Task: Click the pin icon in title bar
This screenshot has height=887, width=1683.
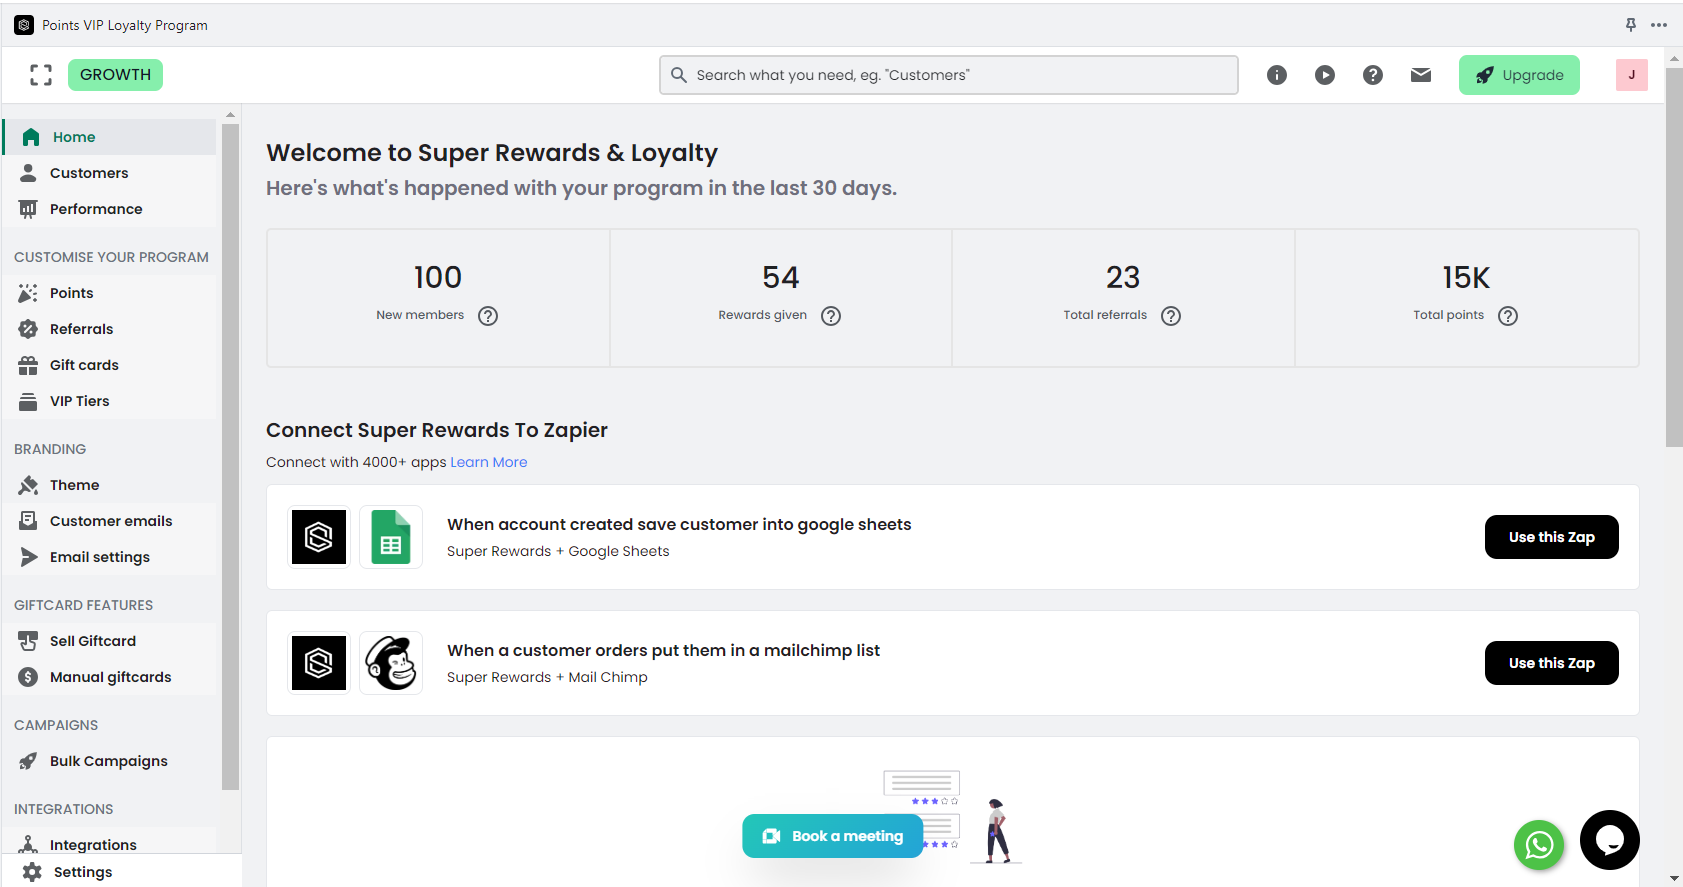Action: [x=1631, y=25]
